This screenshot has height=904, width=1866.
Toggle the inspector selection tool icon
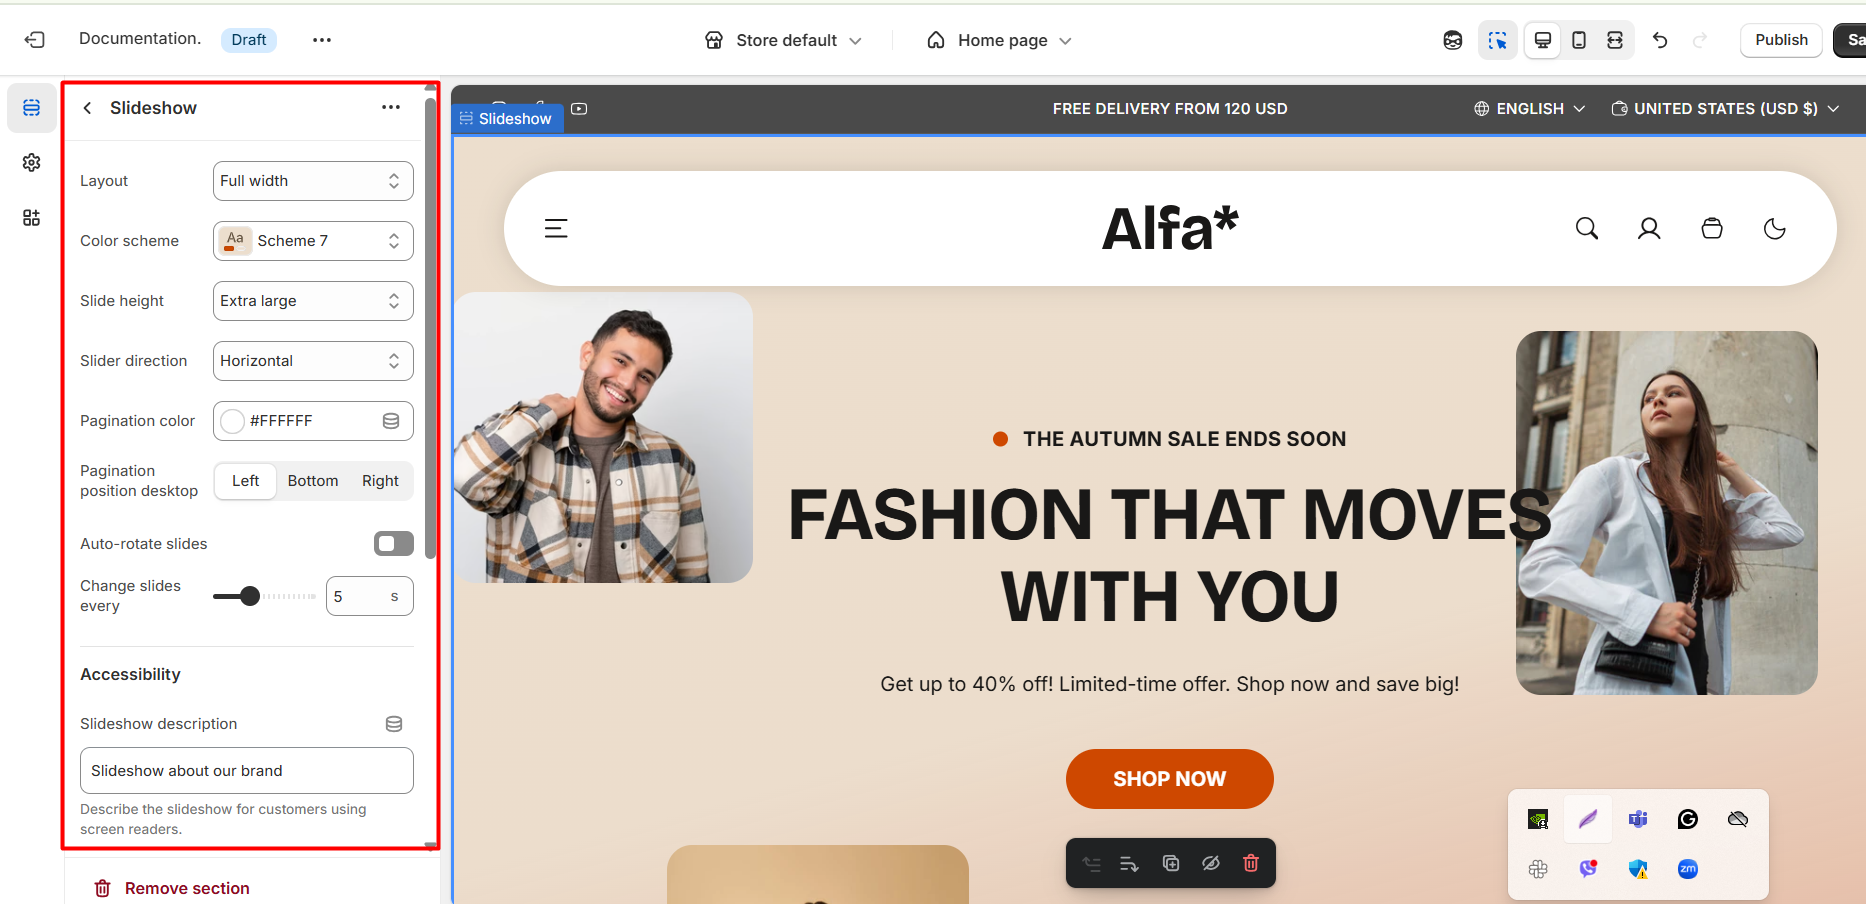tap(1497, 40)
